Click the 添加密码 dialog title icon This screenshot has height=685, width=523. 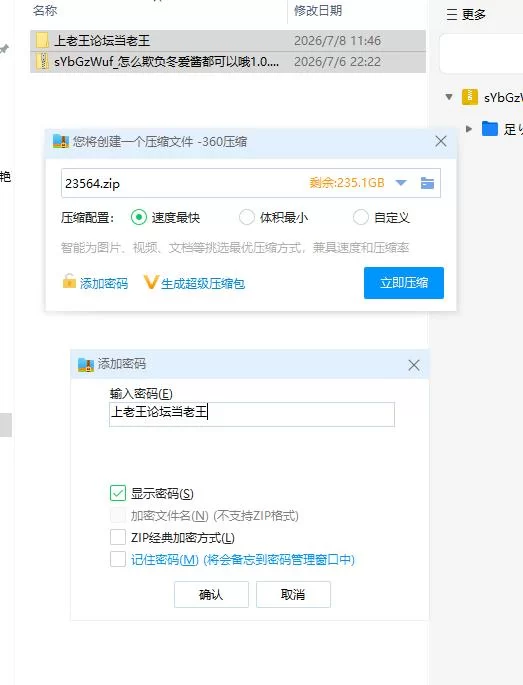click(86, 364)
